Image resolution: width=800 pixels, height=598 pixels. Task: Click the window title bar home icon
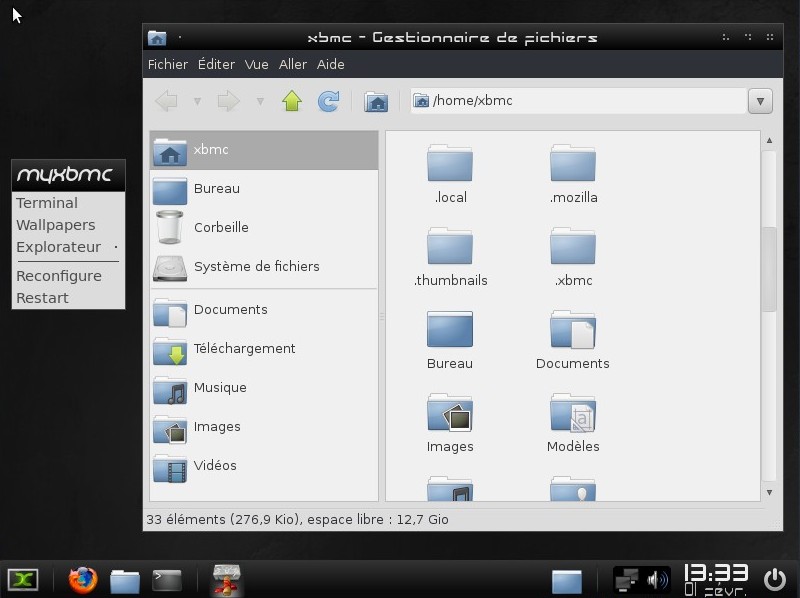pyautogui.click(x=157, y=38)
